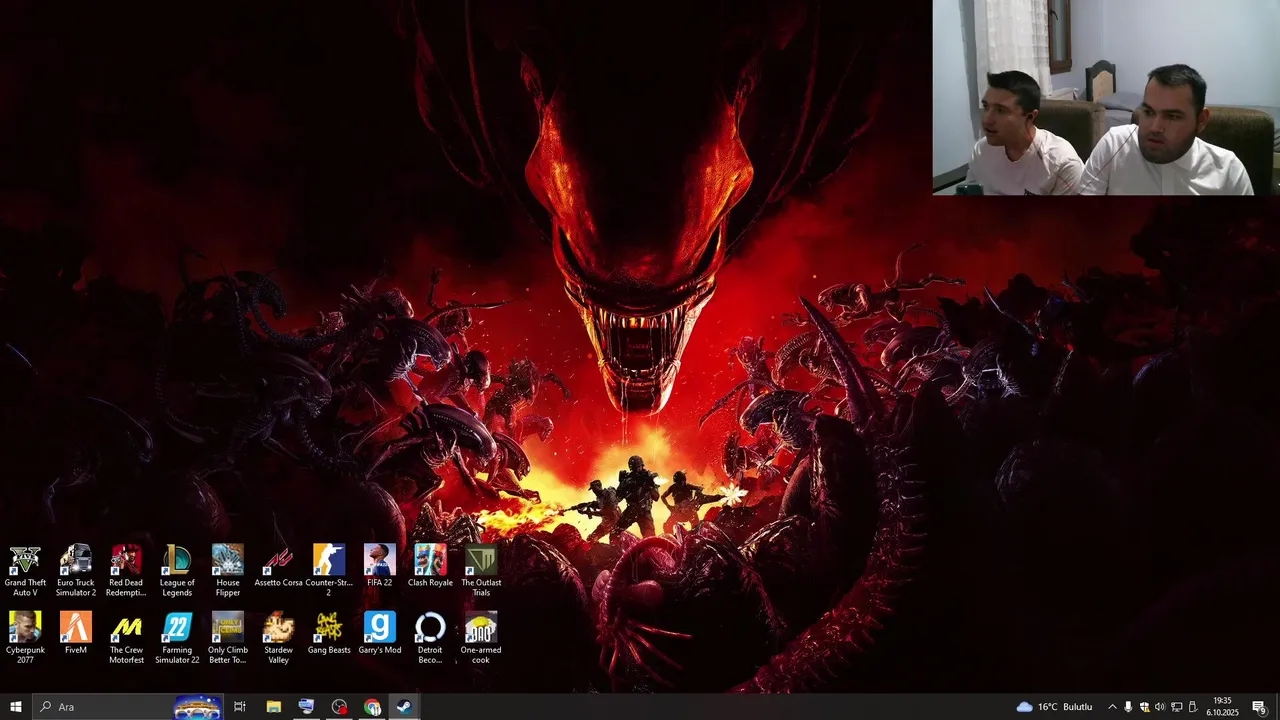This screenshot has height=720, width=1280.
Task: Select The Crew Motorfest icon
Action: tap(126, 638)
